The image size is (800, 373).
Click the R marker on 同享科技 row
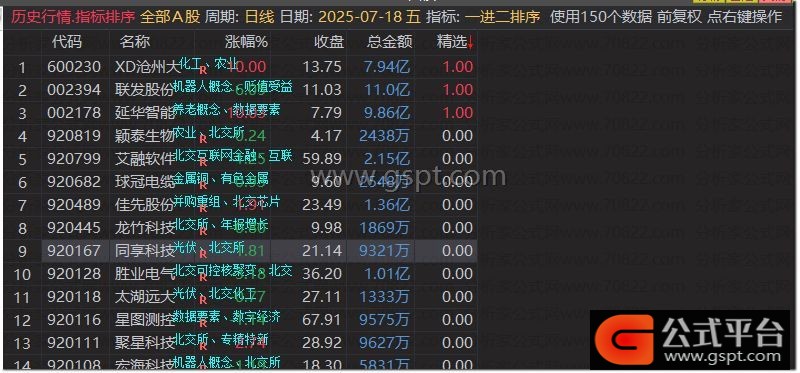coord(203,253)
